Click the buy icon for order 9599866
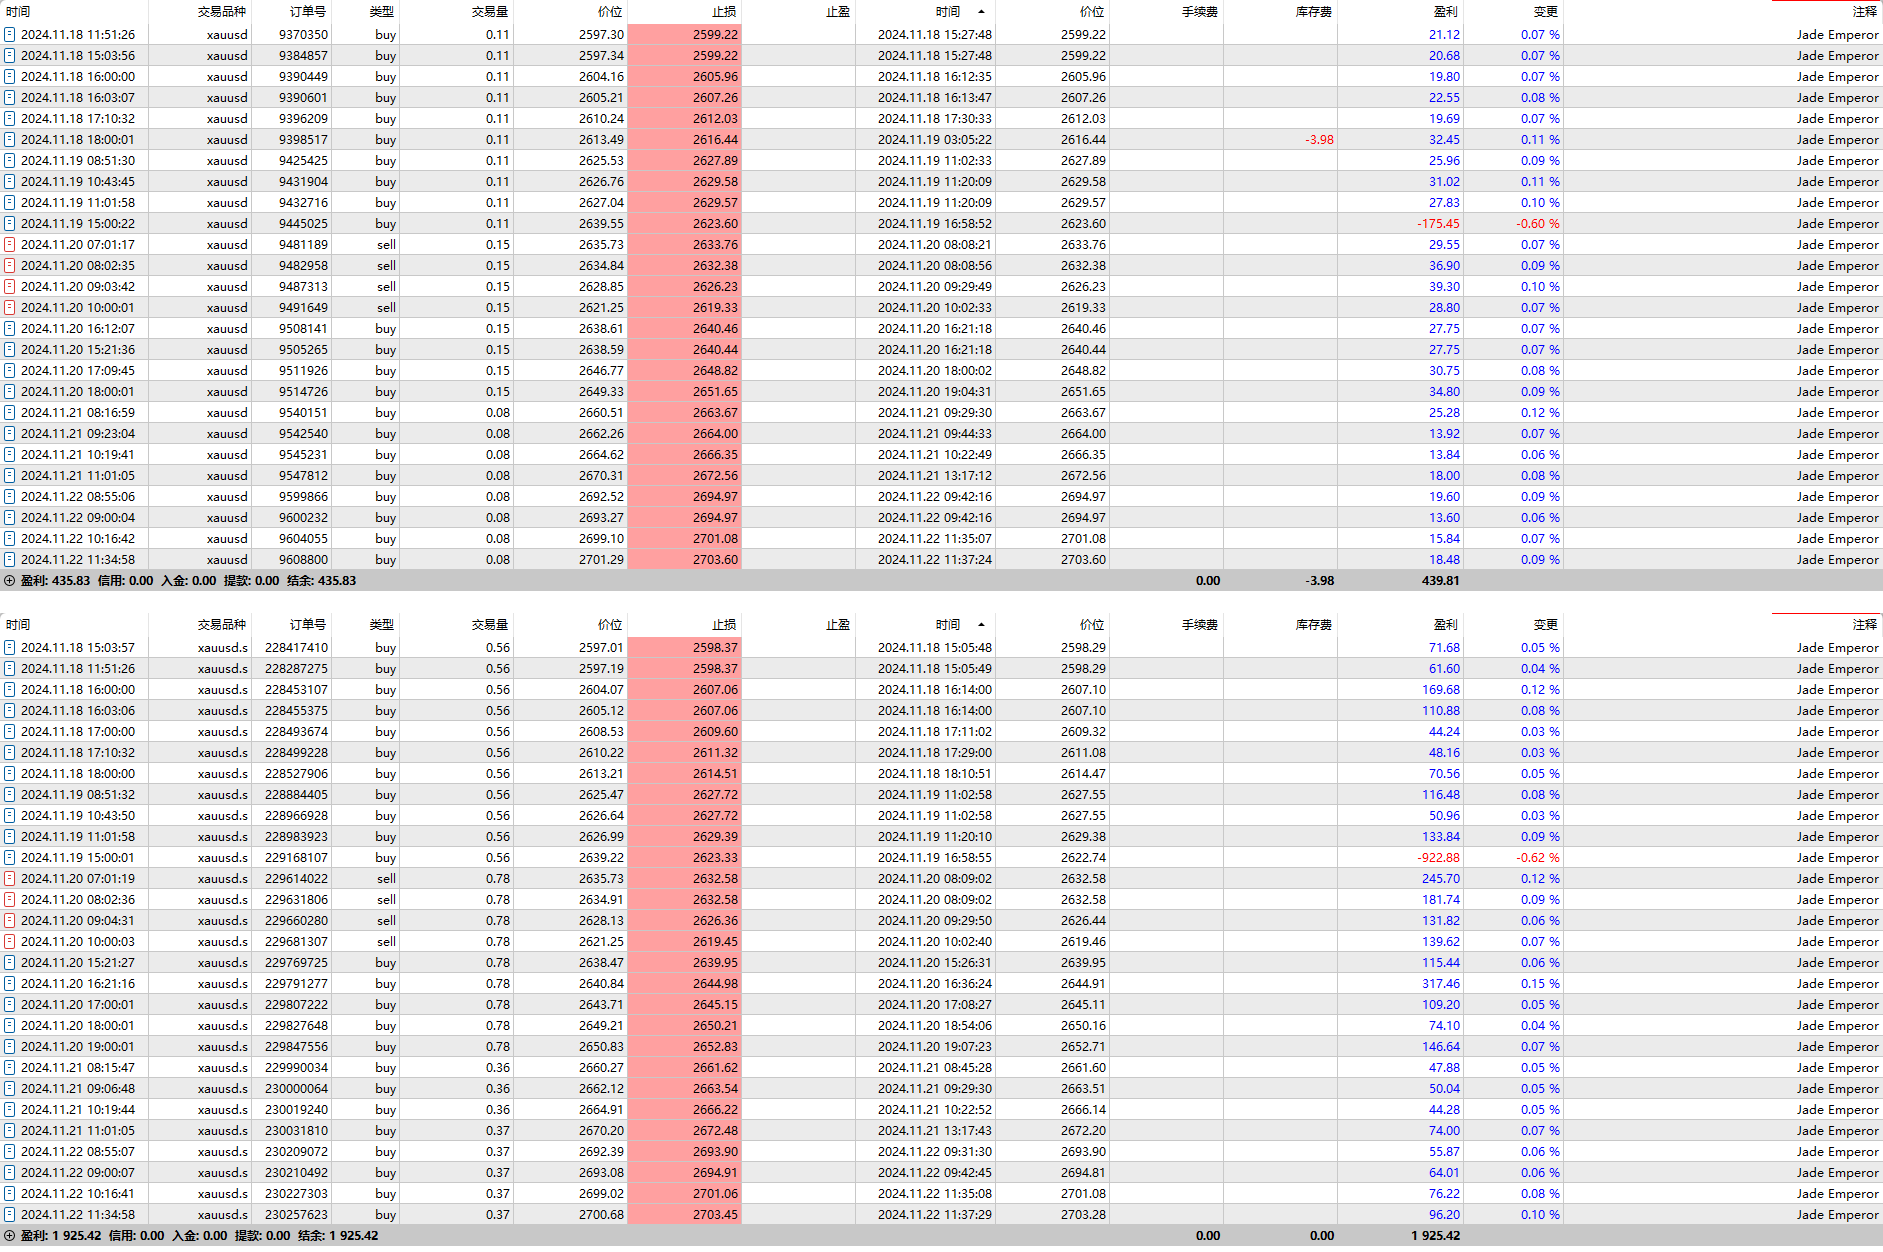Image resolution: width=1883 pixels, height=1252 pixels. (x=9, y=496)
